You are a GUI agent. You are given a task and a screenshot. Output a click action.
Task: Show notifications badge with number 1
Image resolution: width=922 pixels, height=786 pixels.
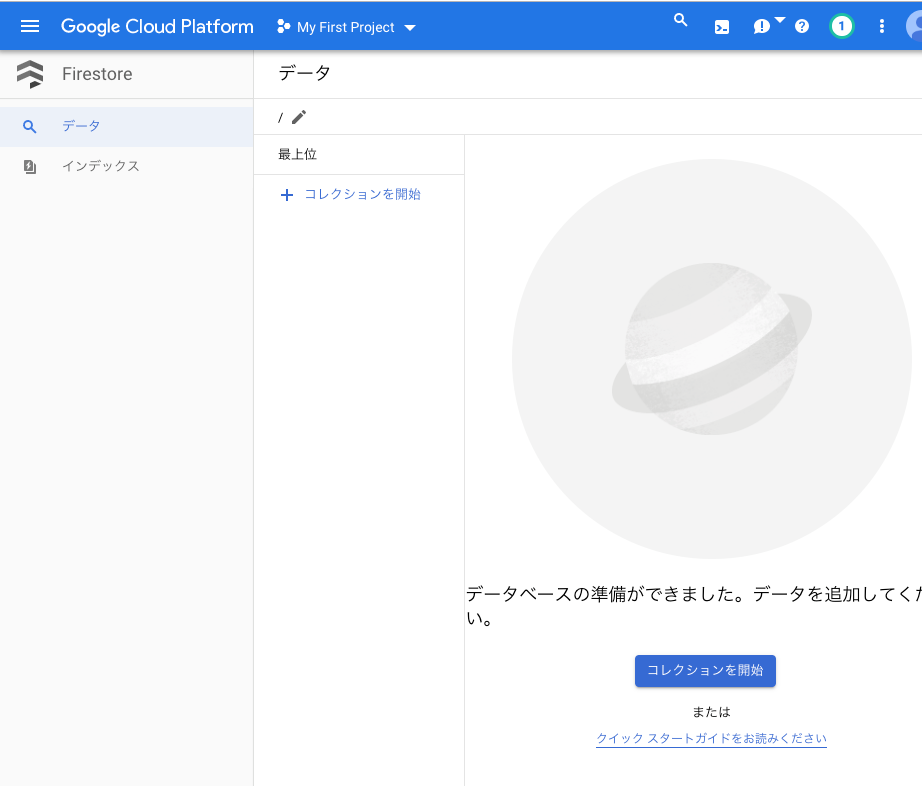click(841, 26)
